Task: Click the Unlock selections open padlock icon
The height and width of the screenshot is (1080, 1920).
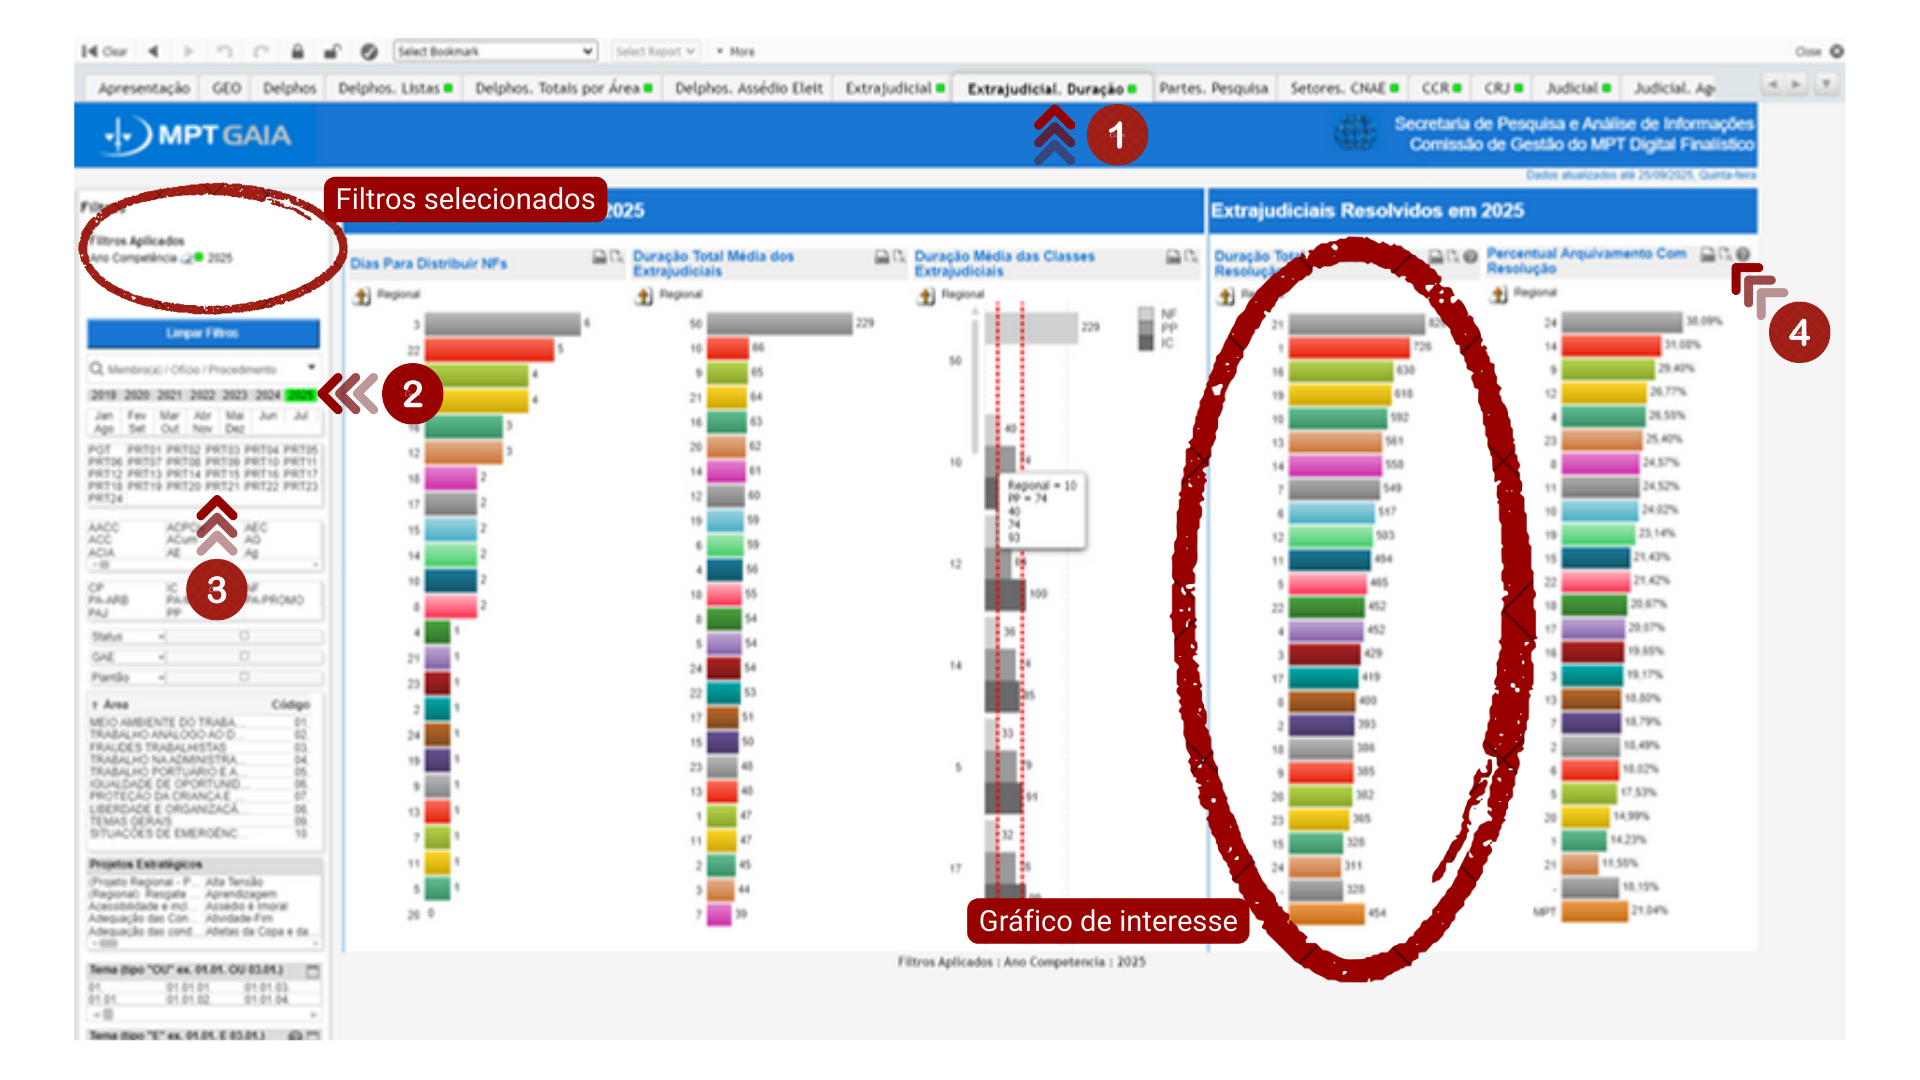Action: [x=332, y=51]
